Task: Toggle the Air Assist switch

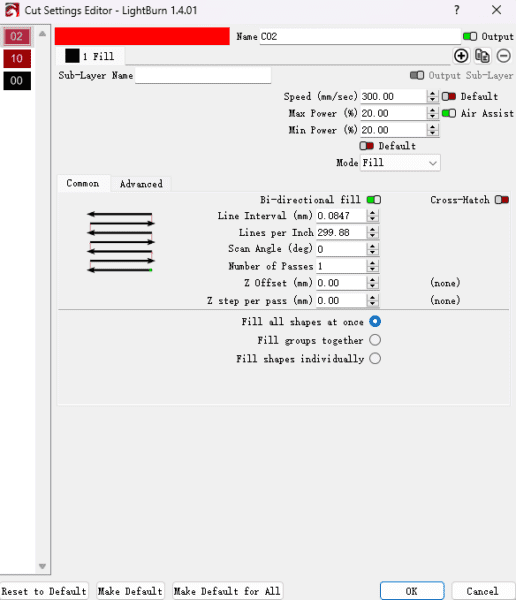Action: 449,113
